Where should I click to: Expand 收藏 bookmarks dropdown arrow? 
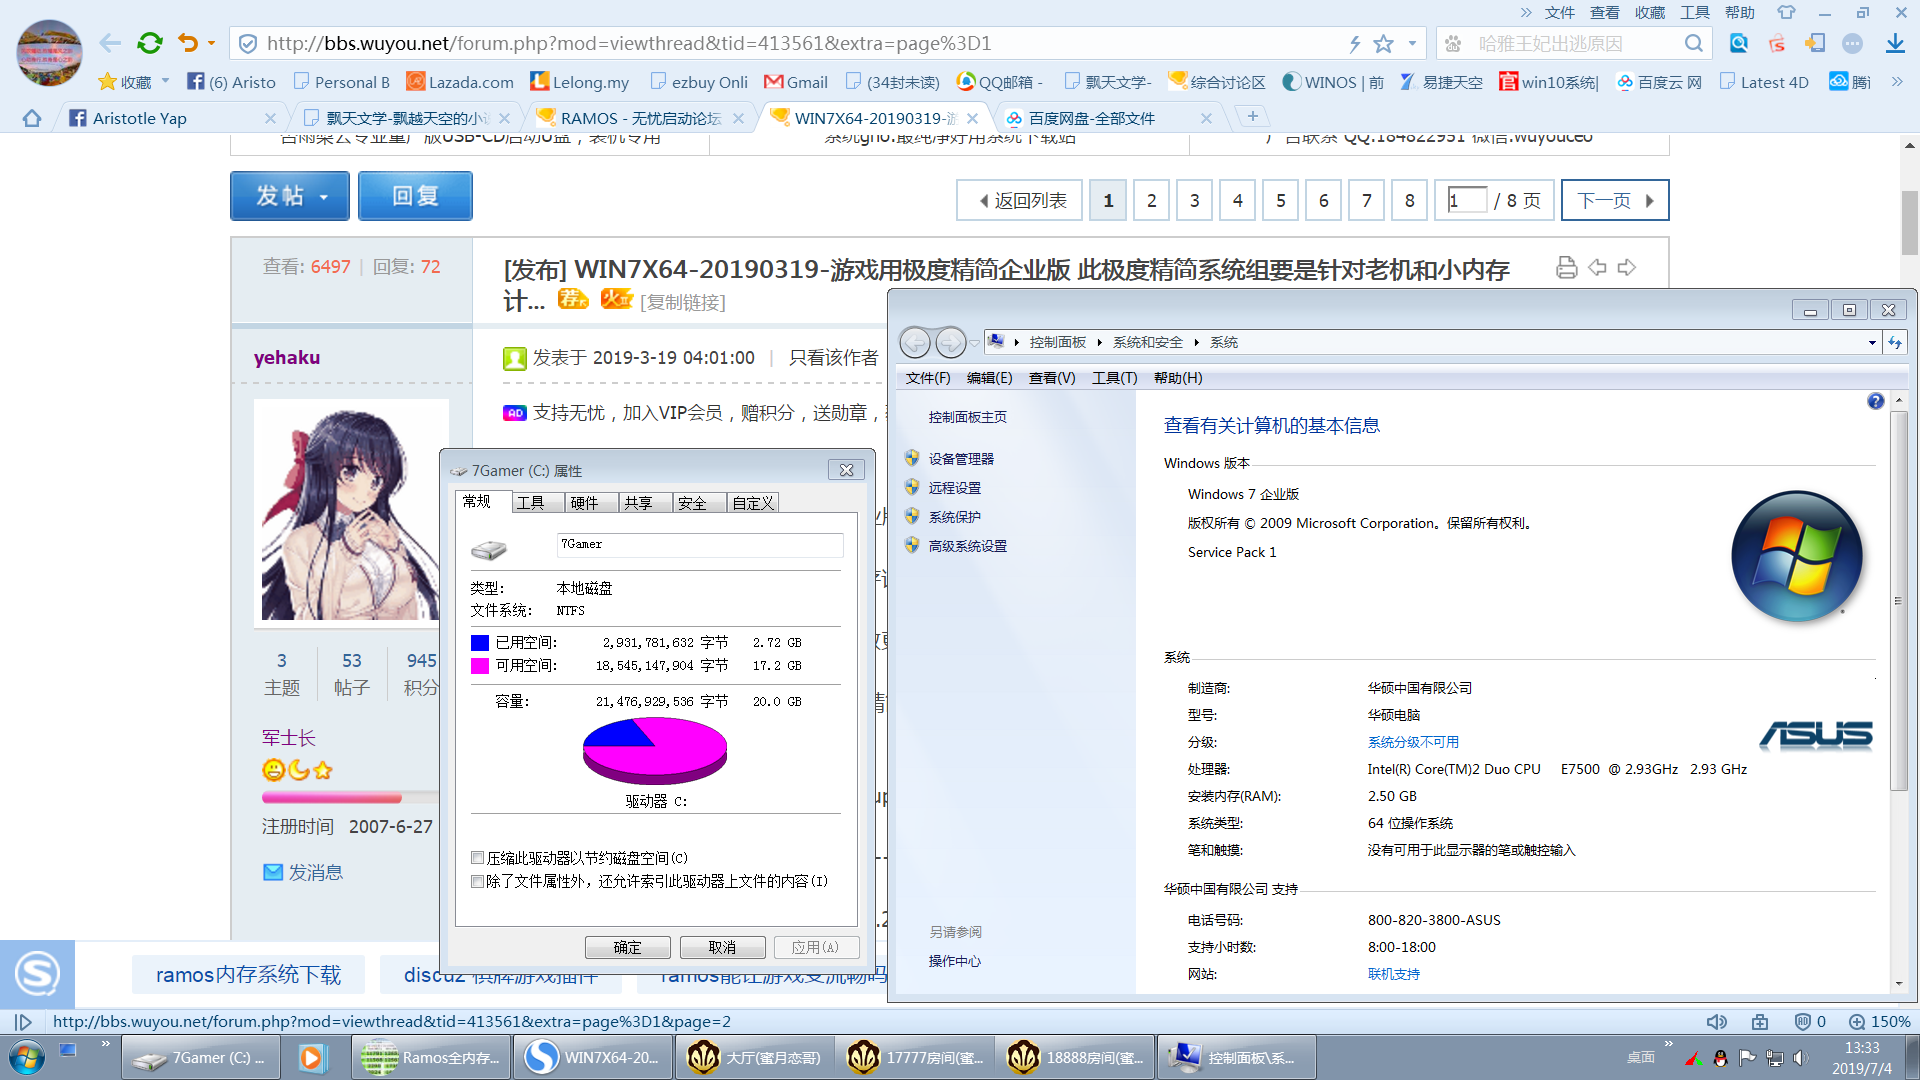pos(165,81)
